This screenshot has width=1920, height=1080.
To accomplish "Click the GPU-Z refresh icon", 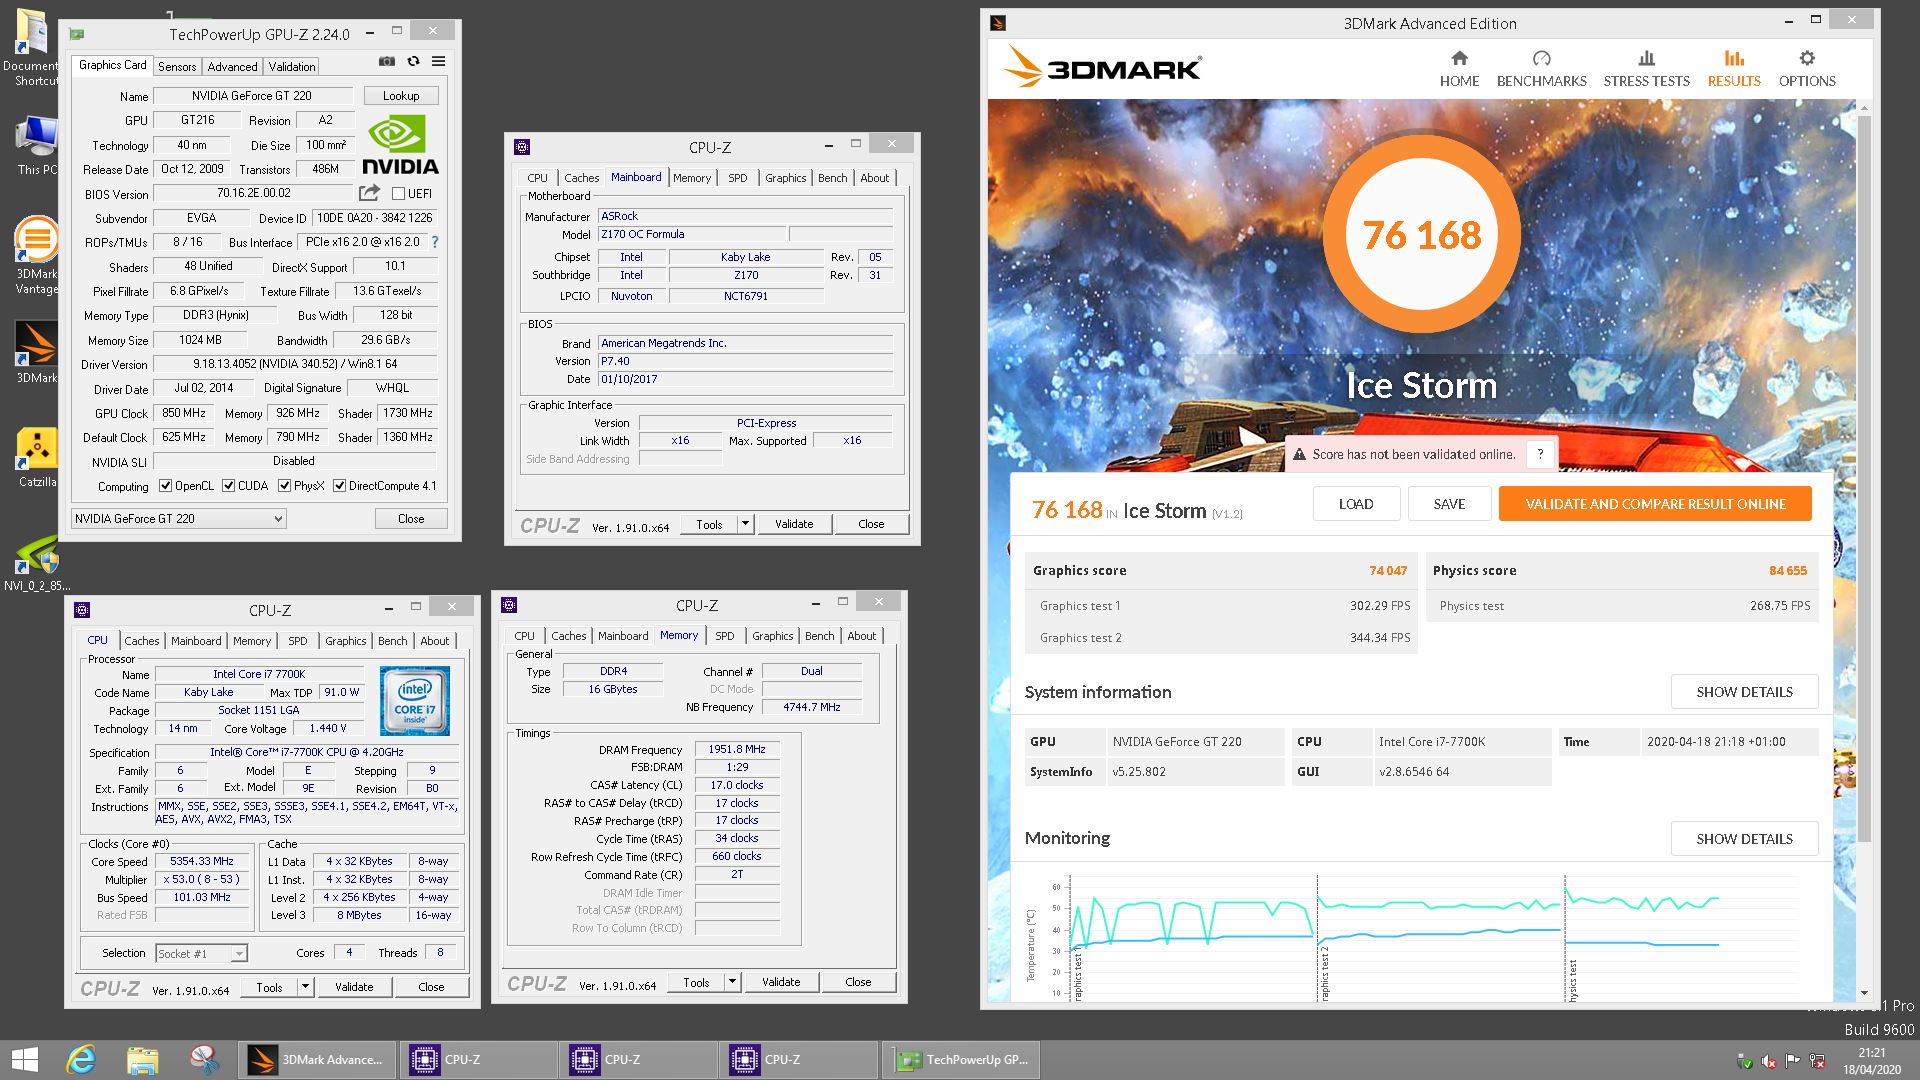I will coord(413,61).
